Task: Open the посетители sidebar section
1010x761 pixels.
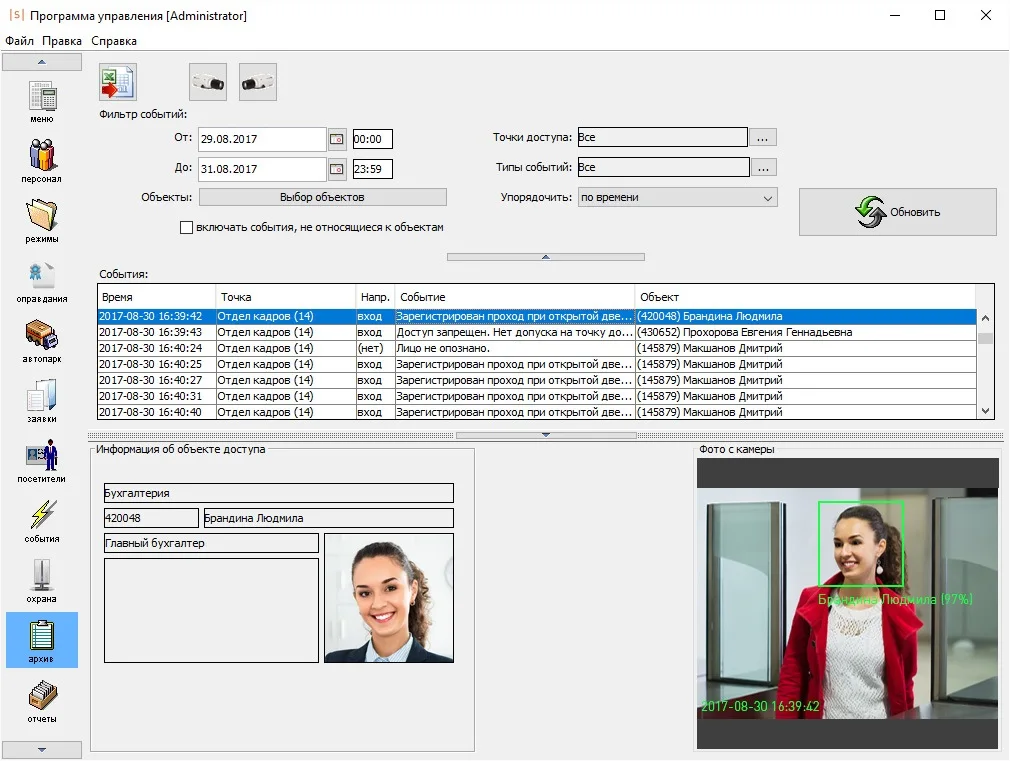Action: click(x=42, y=460)
